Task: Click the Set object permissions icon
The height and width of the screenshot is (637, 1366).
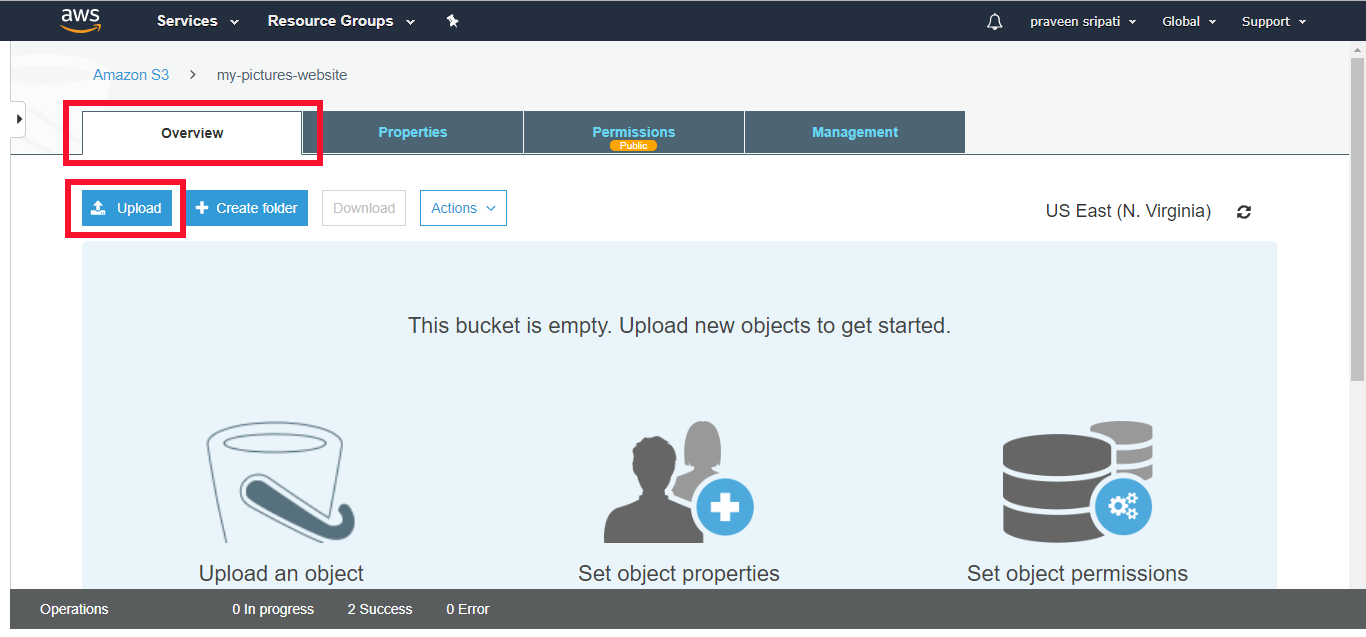Action: (1076, 482)
